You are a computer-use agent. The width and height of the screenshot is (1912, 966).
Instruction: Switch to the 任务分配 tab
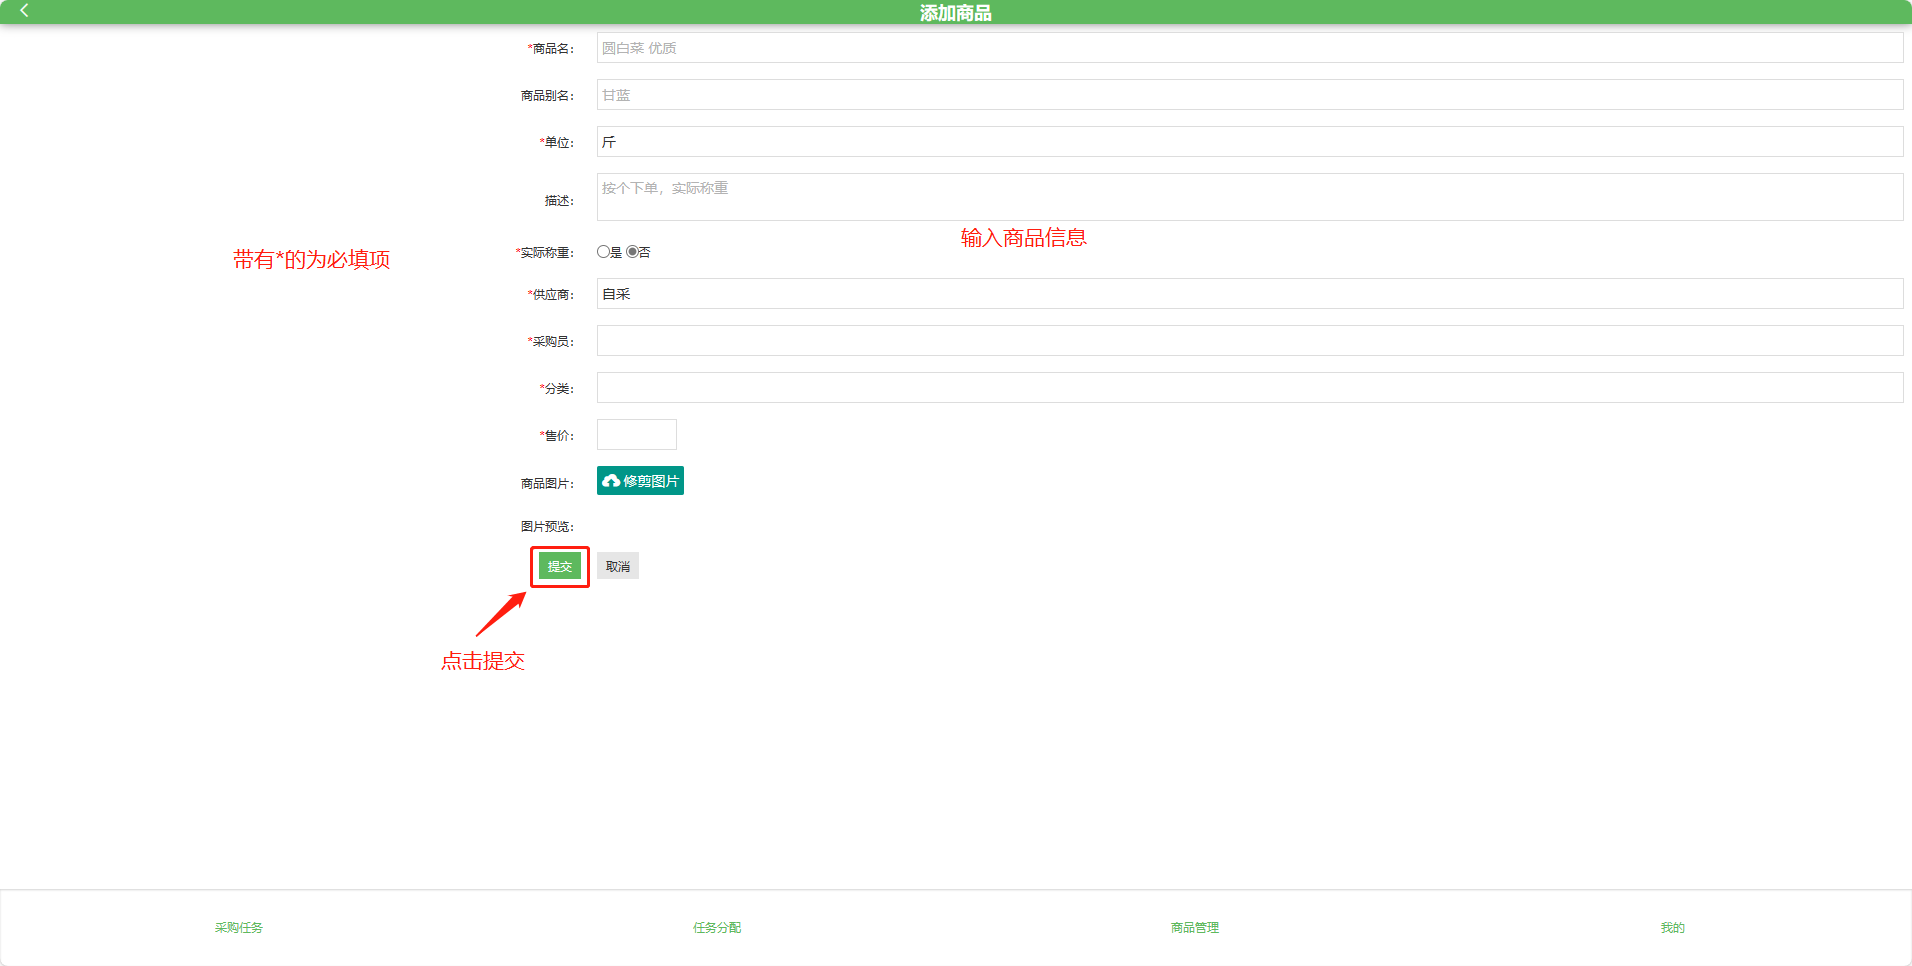click(717, 928)
